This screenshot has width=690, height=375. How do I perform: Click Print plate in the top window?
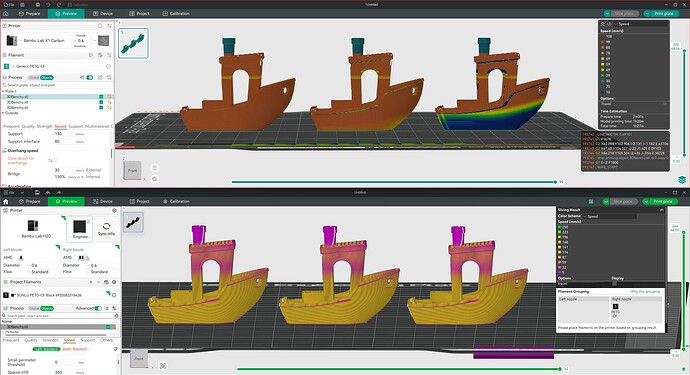[664, 14]
